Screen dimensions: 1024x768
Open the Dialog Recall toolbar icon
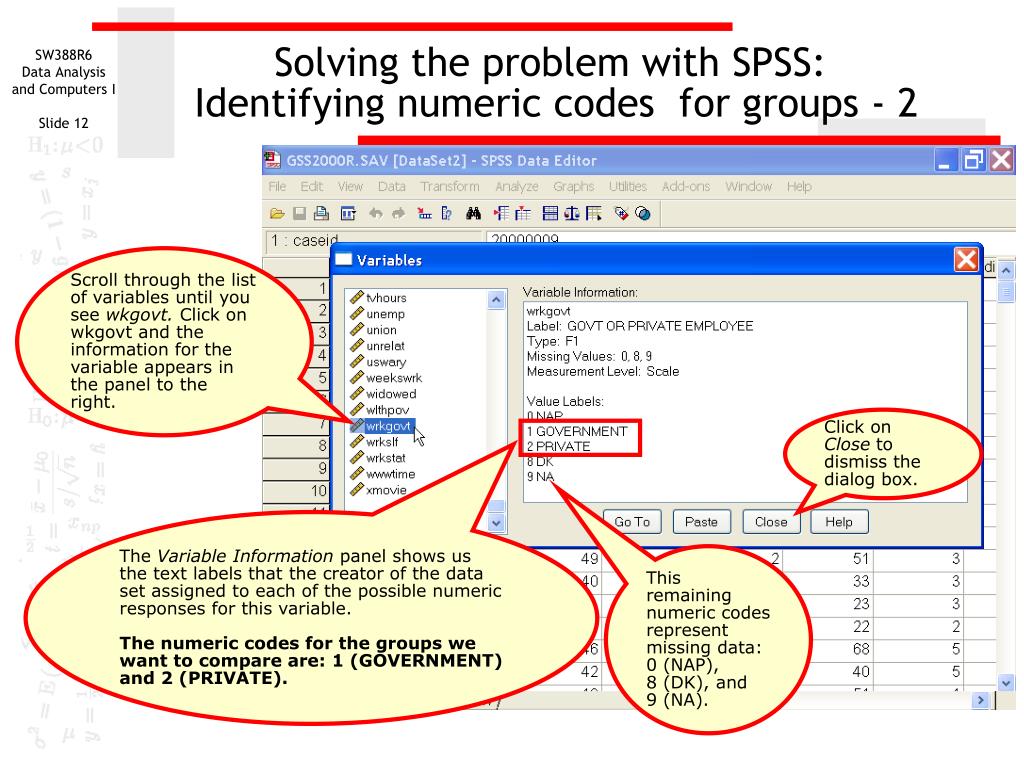click(x=348, y=214)
